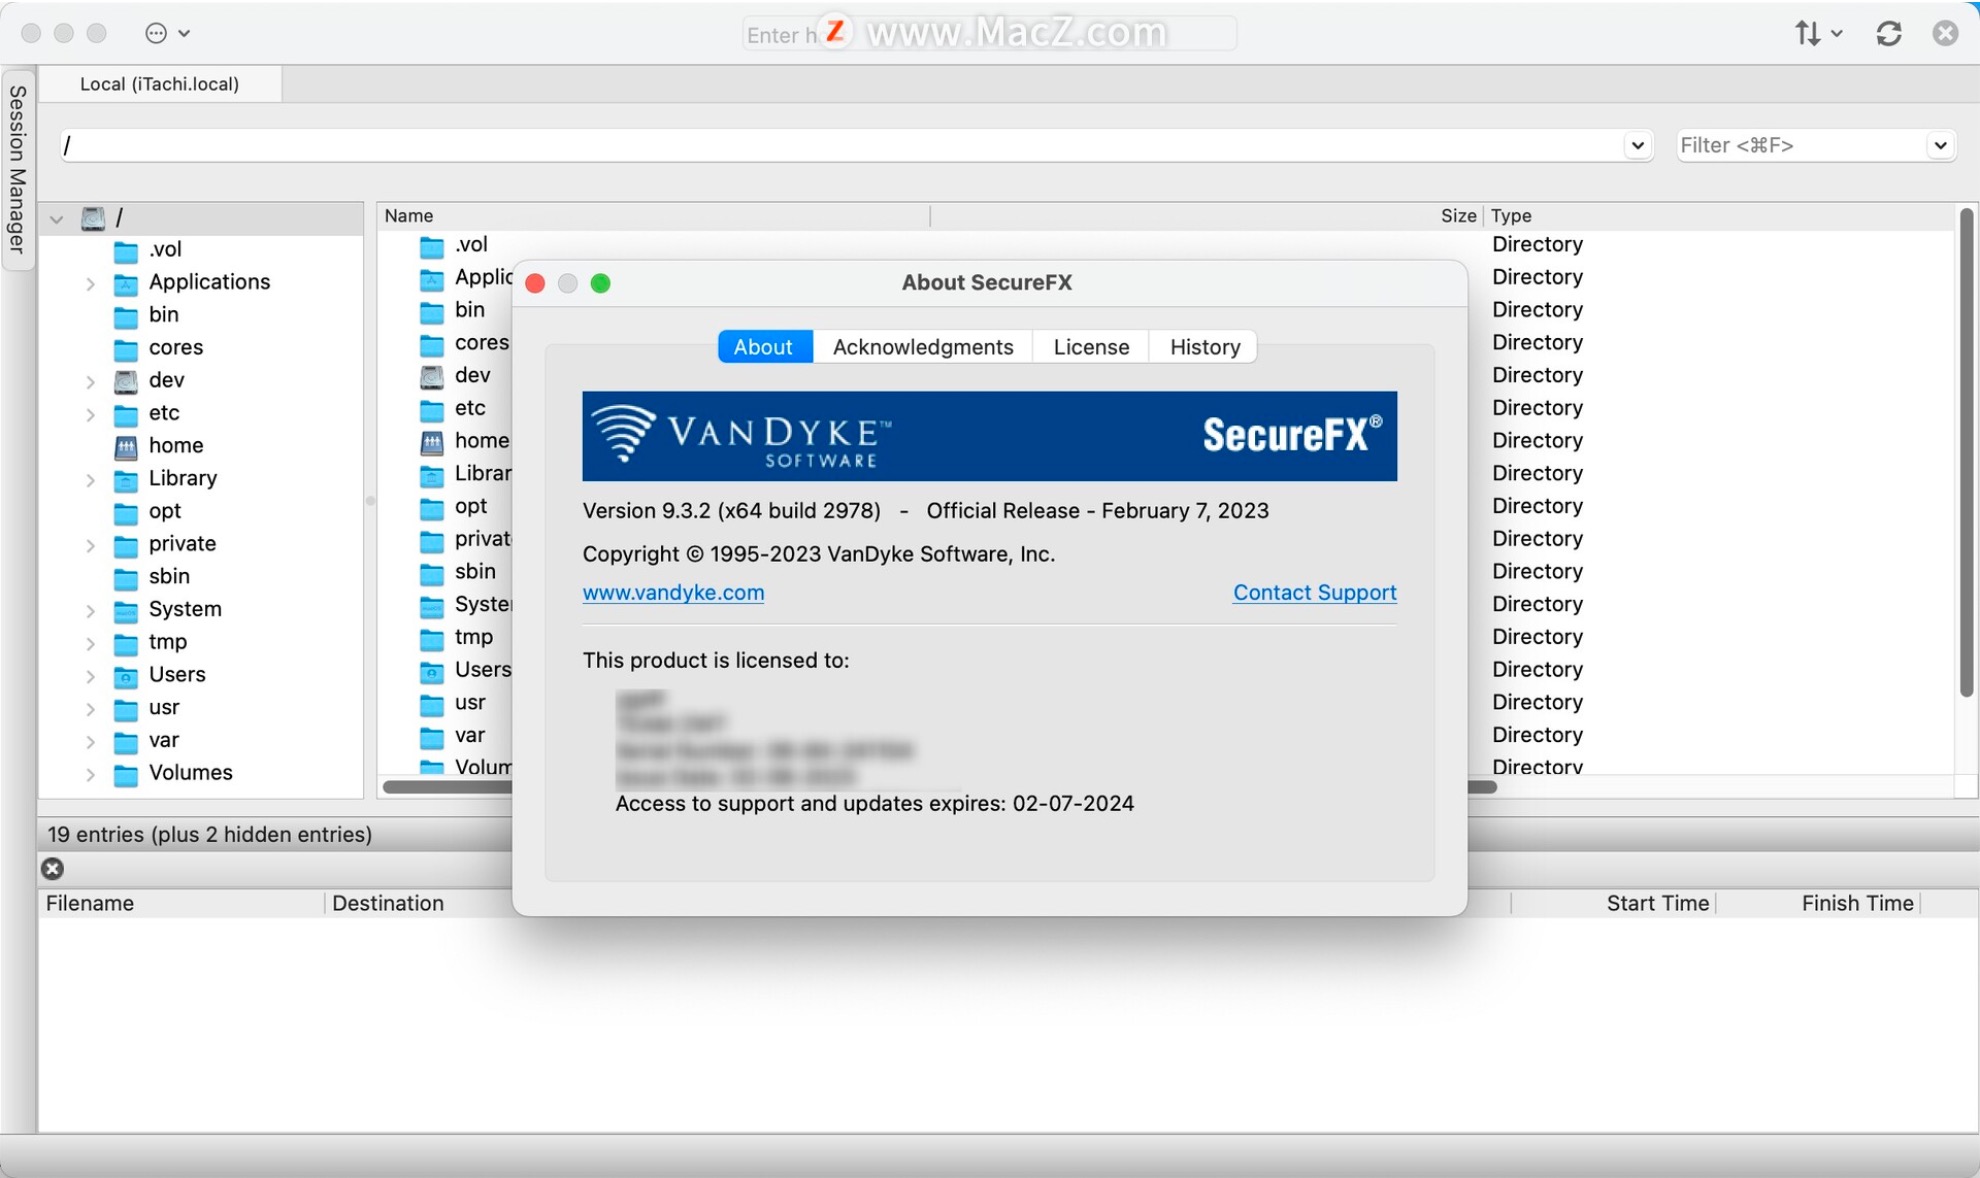Open the path history dropdown
The height and width of the screenshot is (1178, 1980).
(x=1637, y=146)
